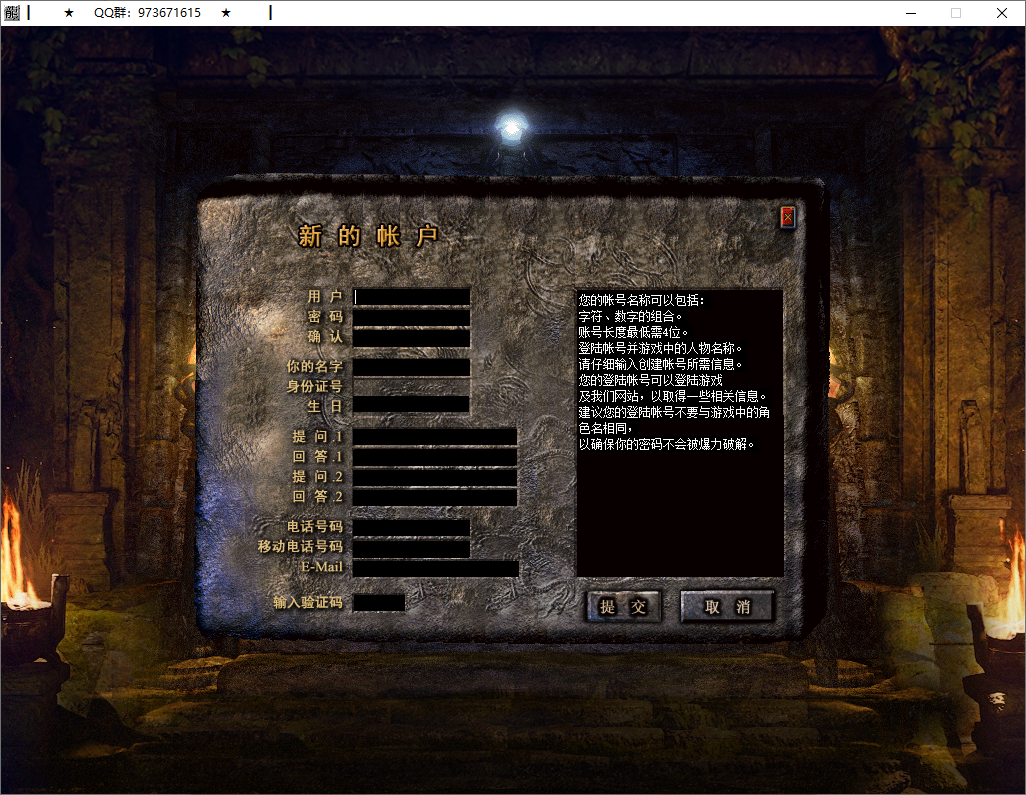Select the 身份证号 ID number field
The image size is (1026, 795).
click(x=412, y=386)
